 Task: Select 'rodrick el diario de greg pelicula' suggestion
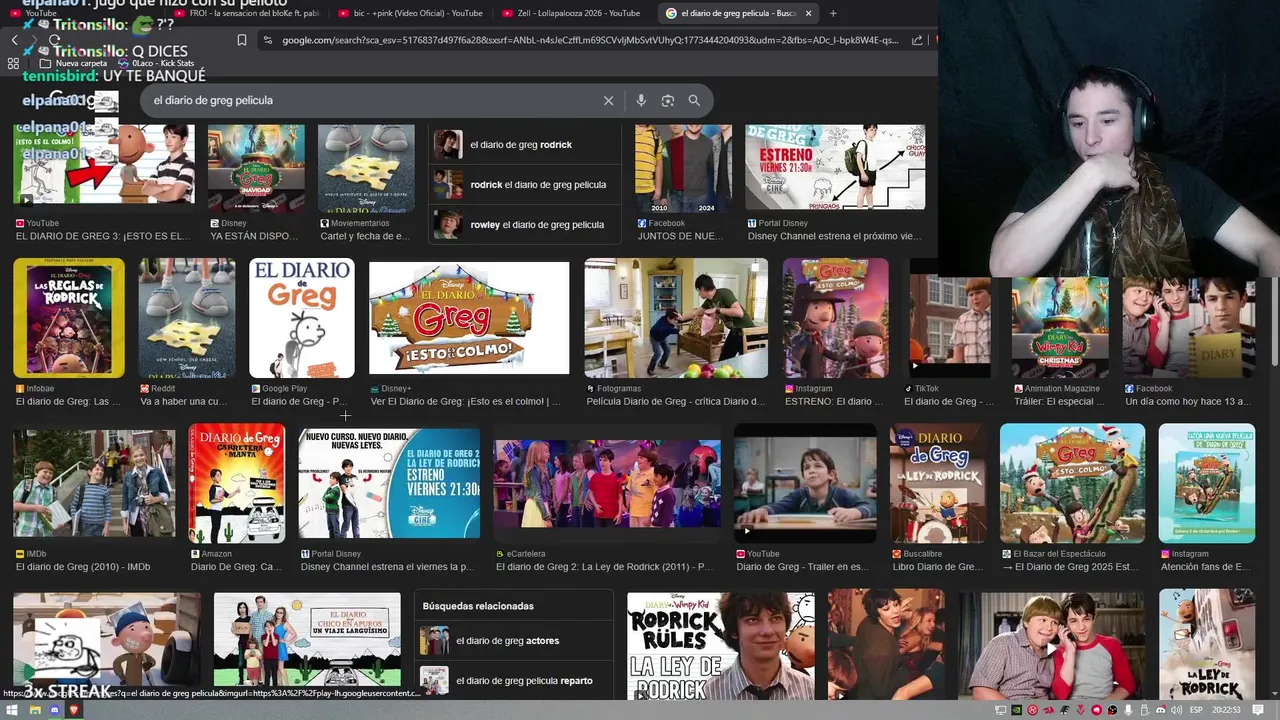524,184
